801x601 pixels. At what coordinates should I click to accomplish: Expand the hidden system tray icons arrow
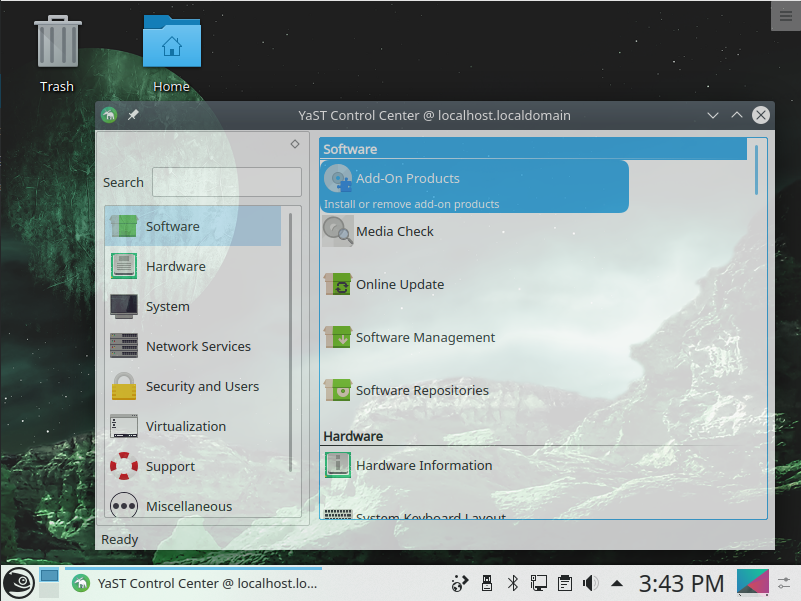(x=617, y=583)
